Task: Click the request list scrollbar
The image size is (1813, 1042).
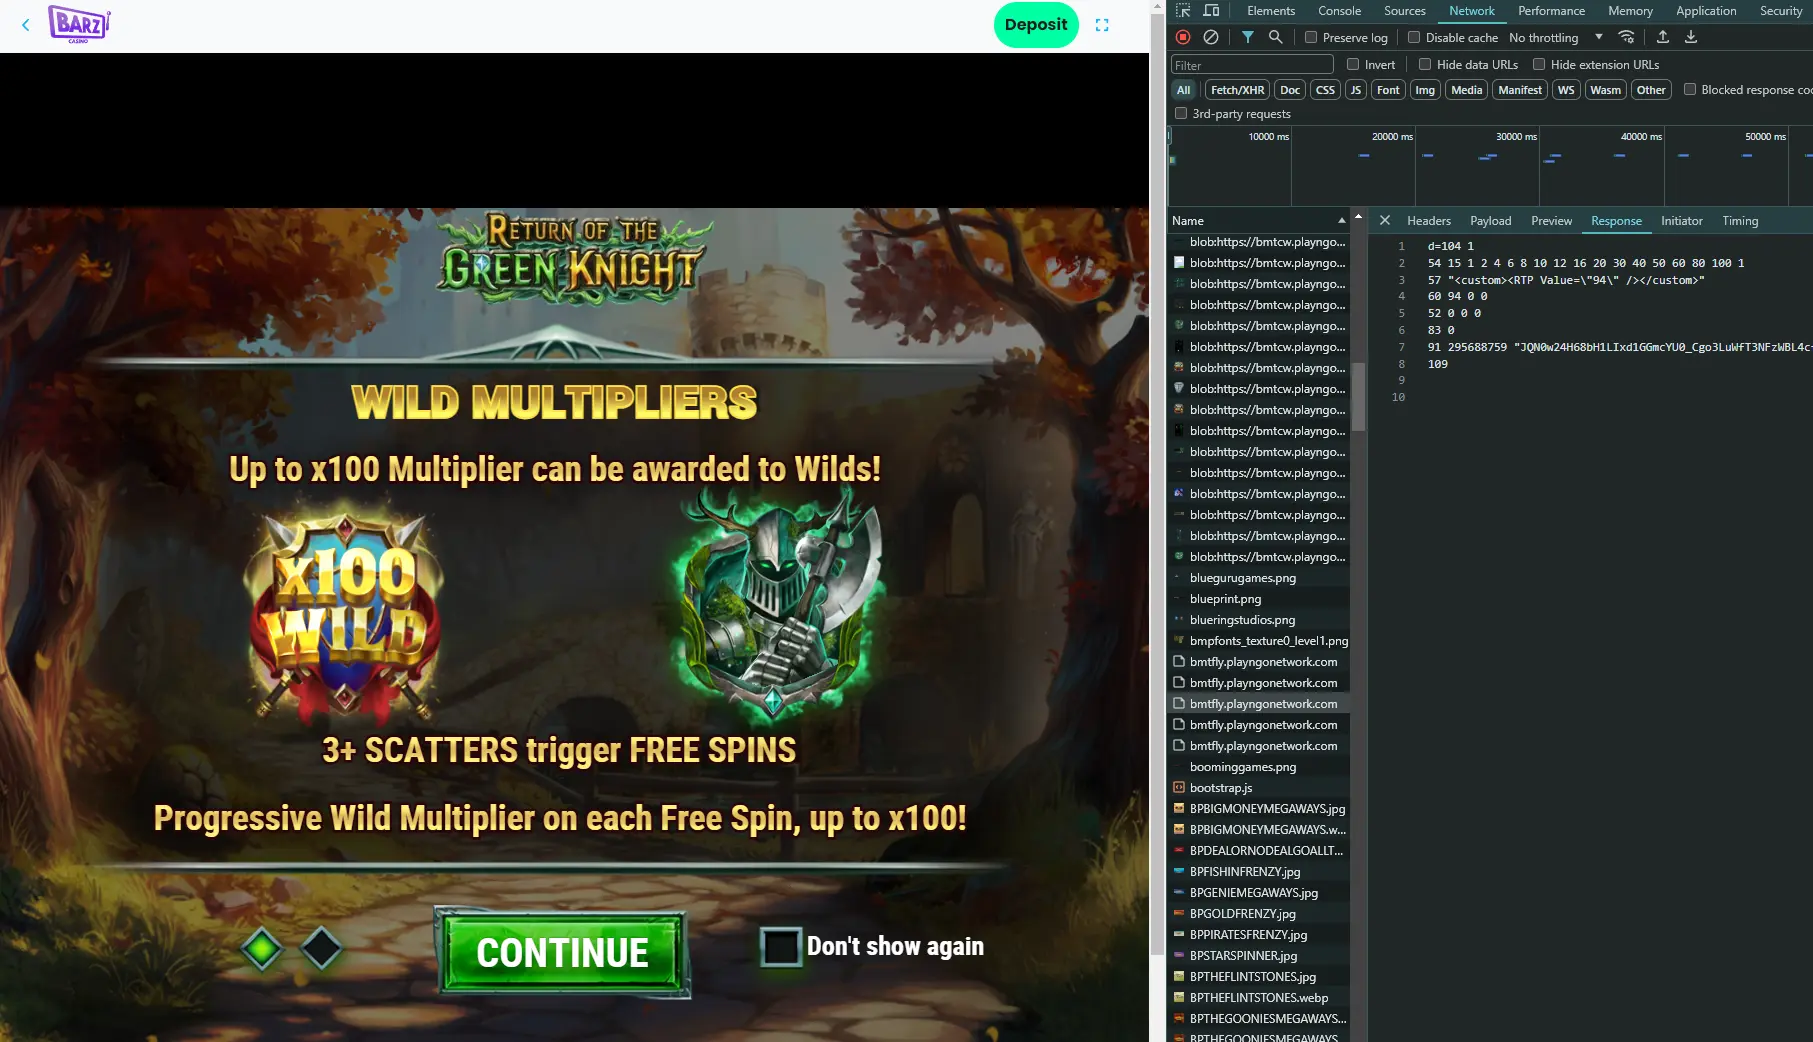Action: (1358, 397)
